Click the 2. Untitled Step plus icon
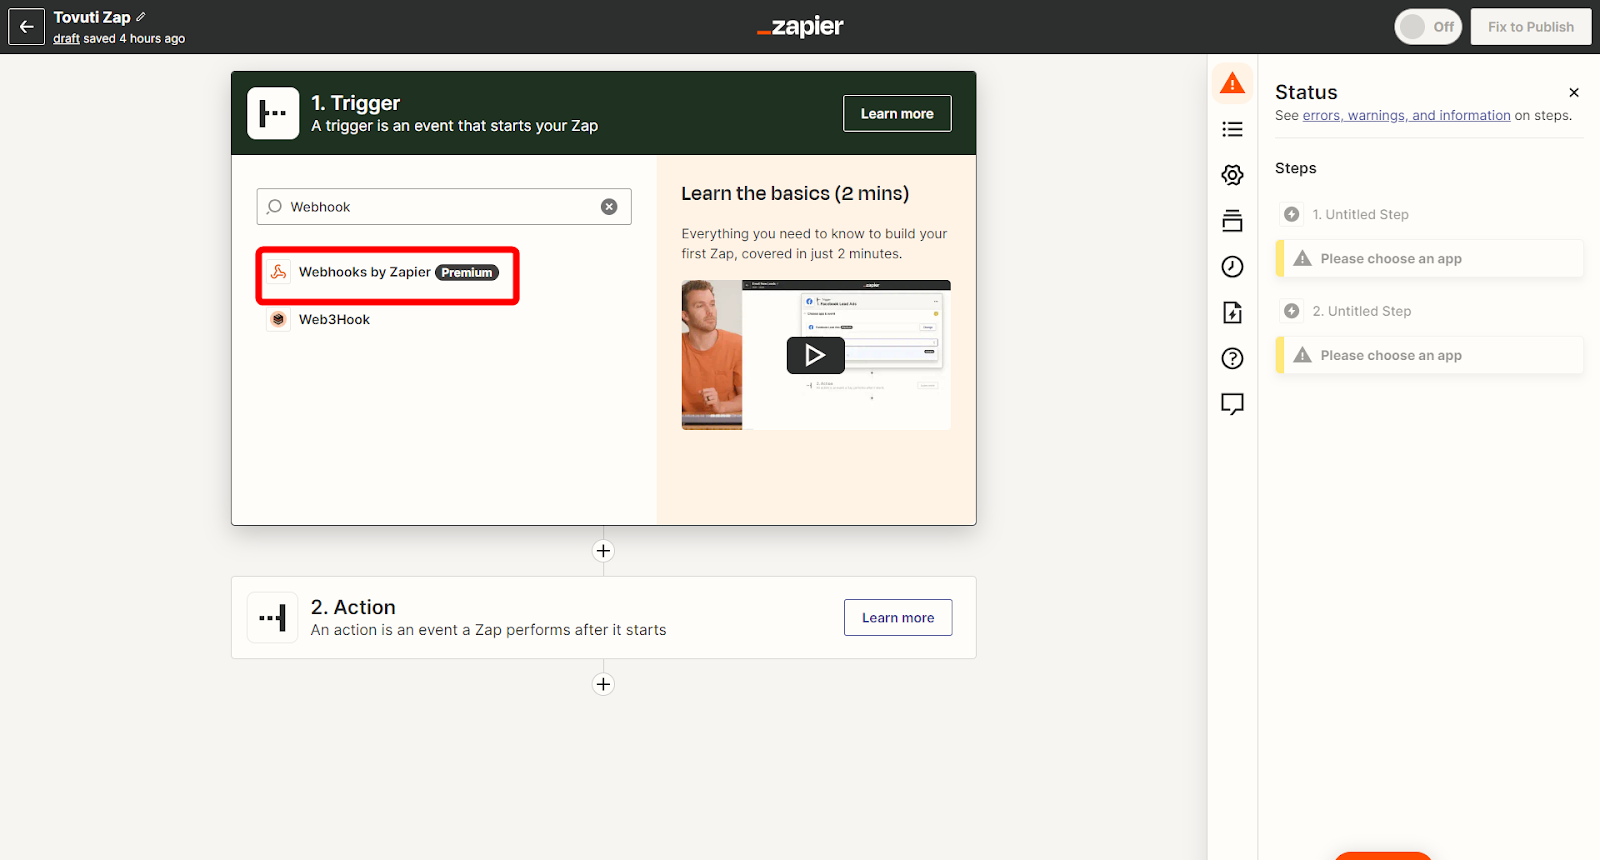 coord(1292,311)
